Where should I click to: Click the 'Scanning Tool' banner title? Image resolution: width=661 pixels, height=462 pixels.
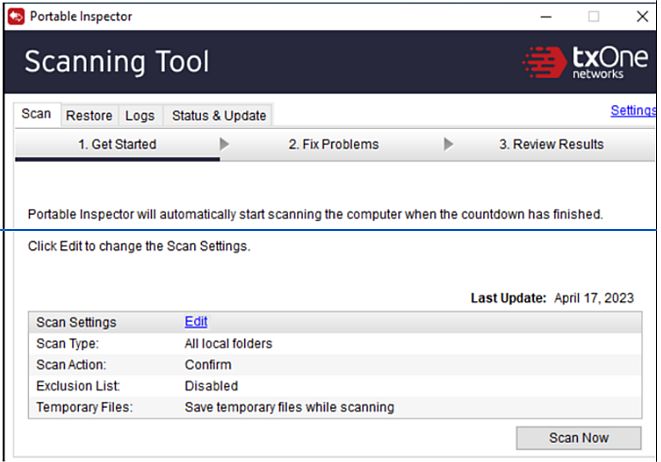117,62
